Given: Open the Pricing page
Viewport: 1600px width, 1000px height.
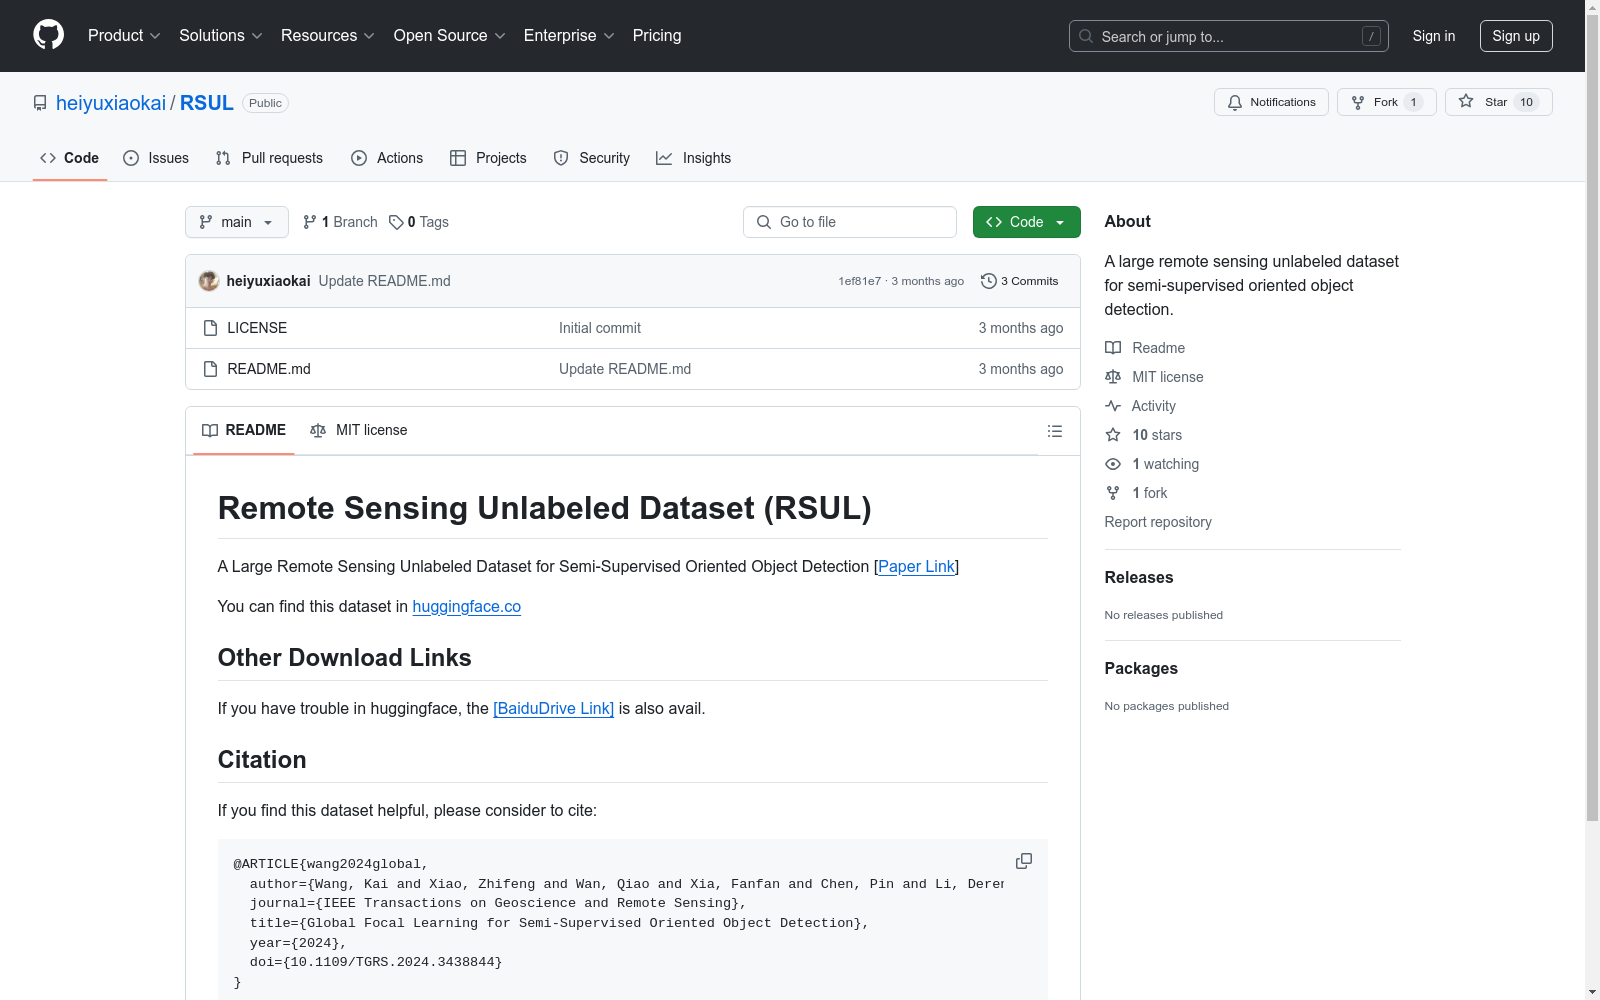Looking at the screenshot, I should pos(657,36).
